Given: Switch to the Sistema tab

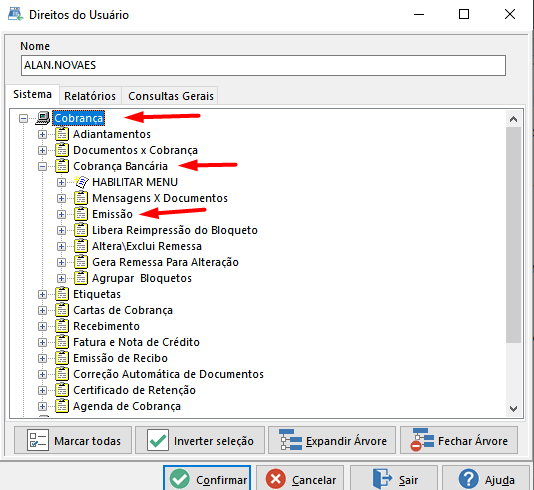Looking at the screenshot, I should tap(32, 94).
